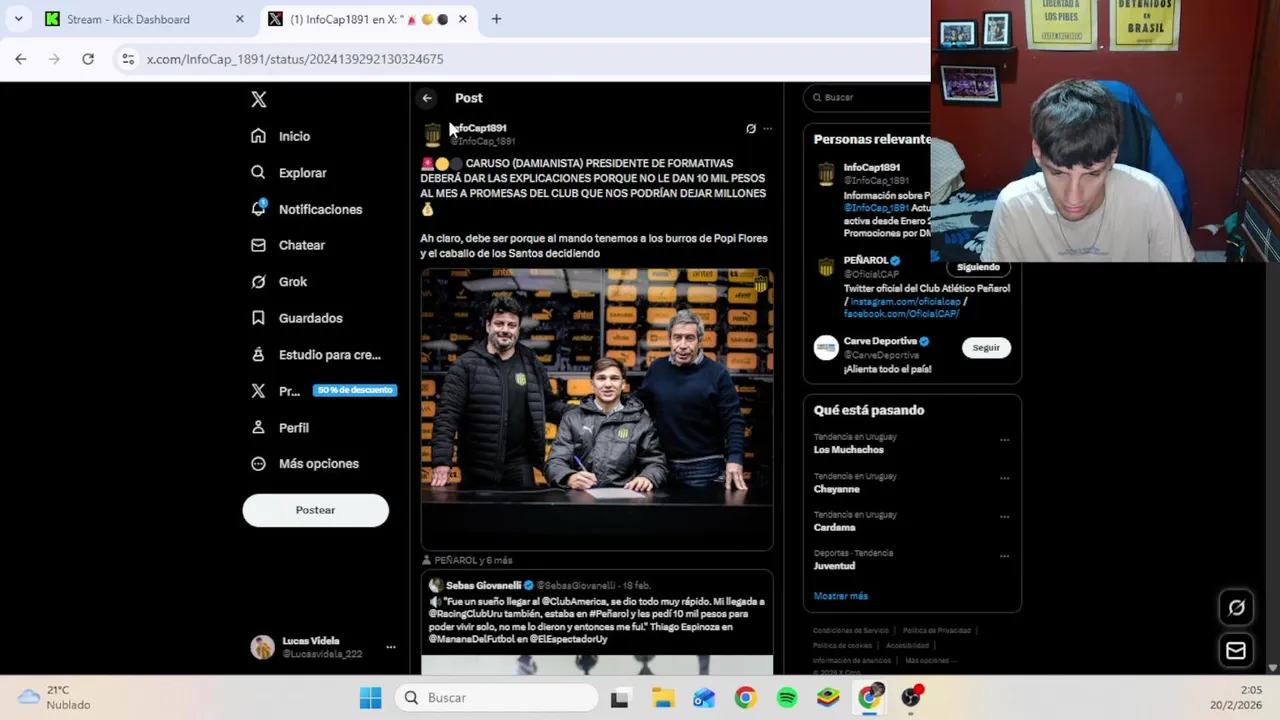The height and width of the screenshot is (720, 1280).
Task: Open the post's three-dot menu
Action: [x=767, y=128]
